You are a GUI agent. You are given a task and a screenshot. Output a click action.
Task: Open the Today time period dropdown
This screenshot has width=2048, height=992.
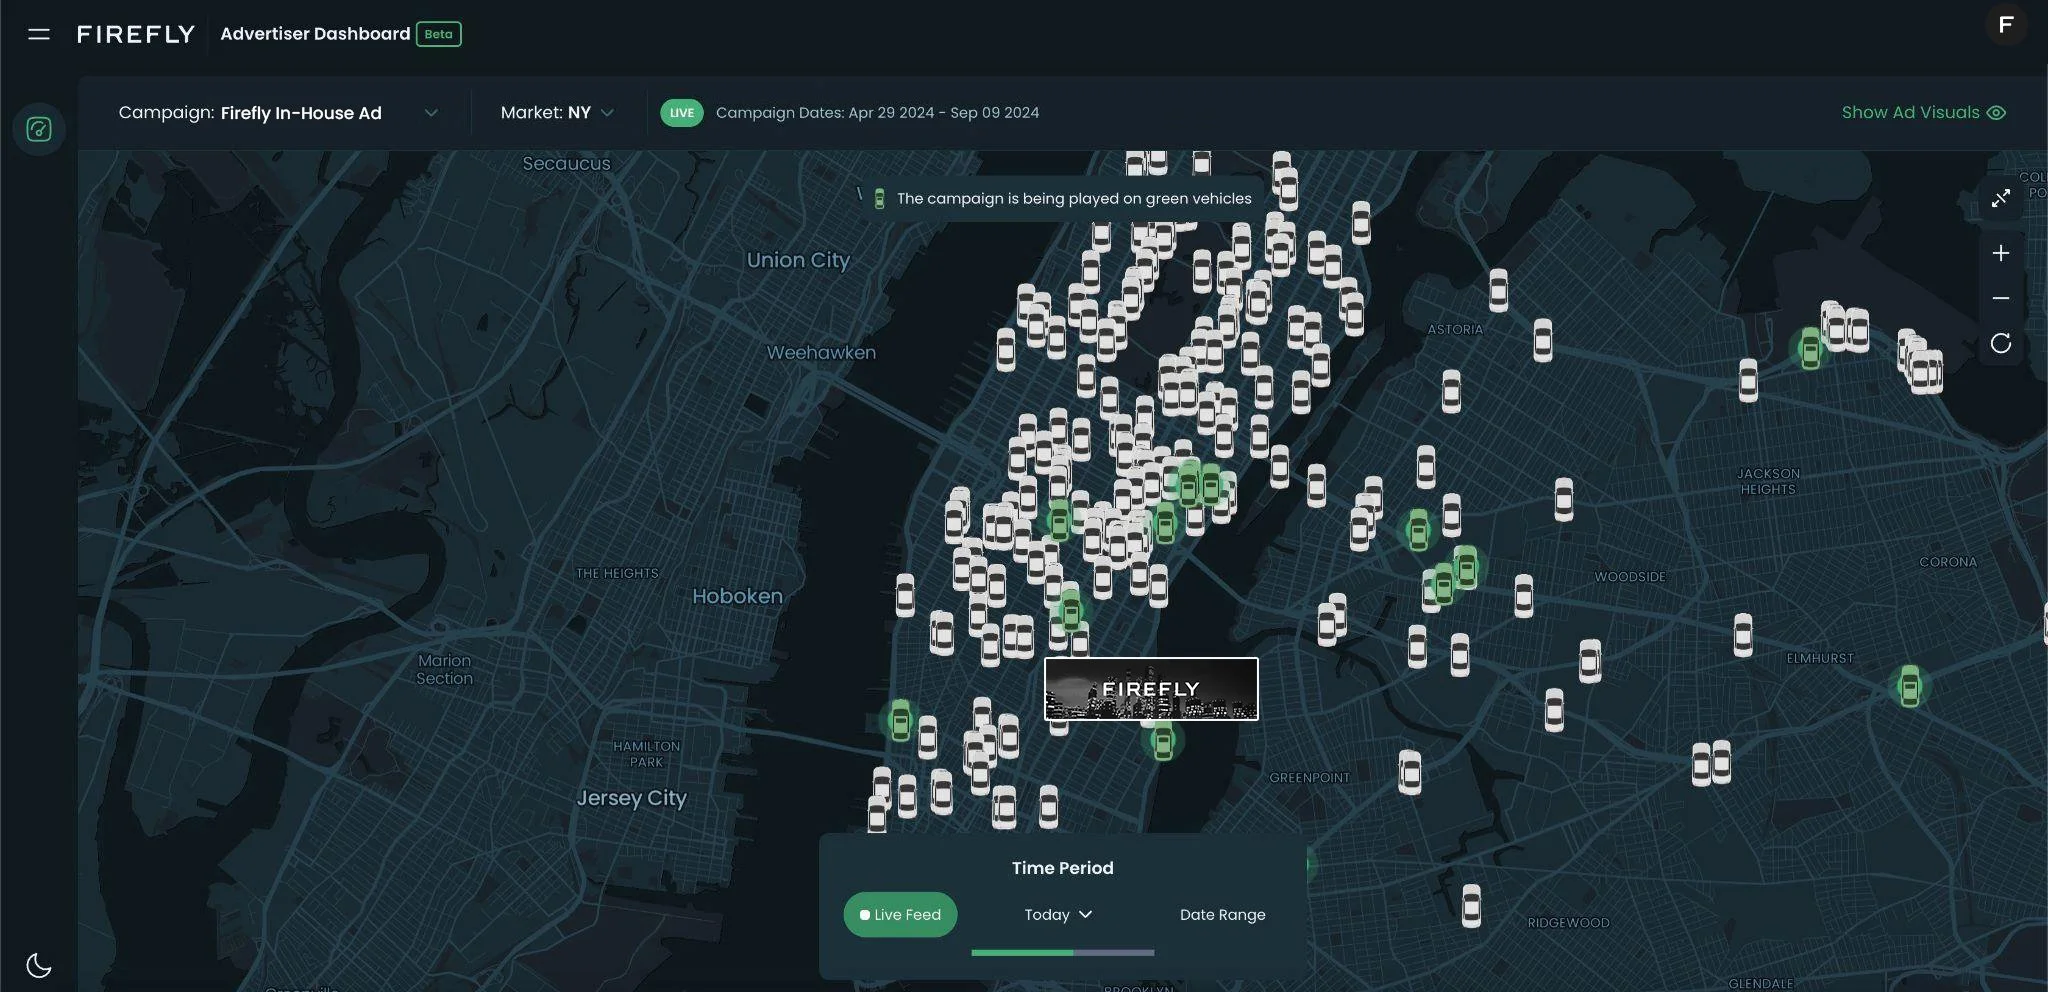tap(1056, 914)
